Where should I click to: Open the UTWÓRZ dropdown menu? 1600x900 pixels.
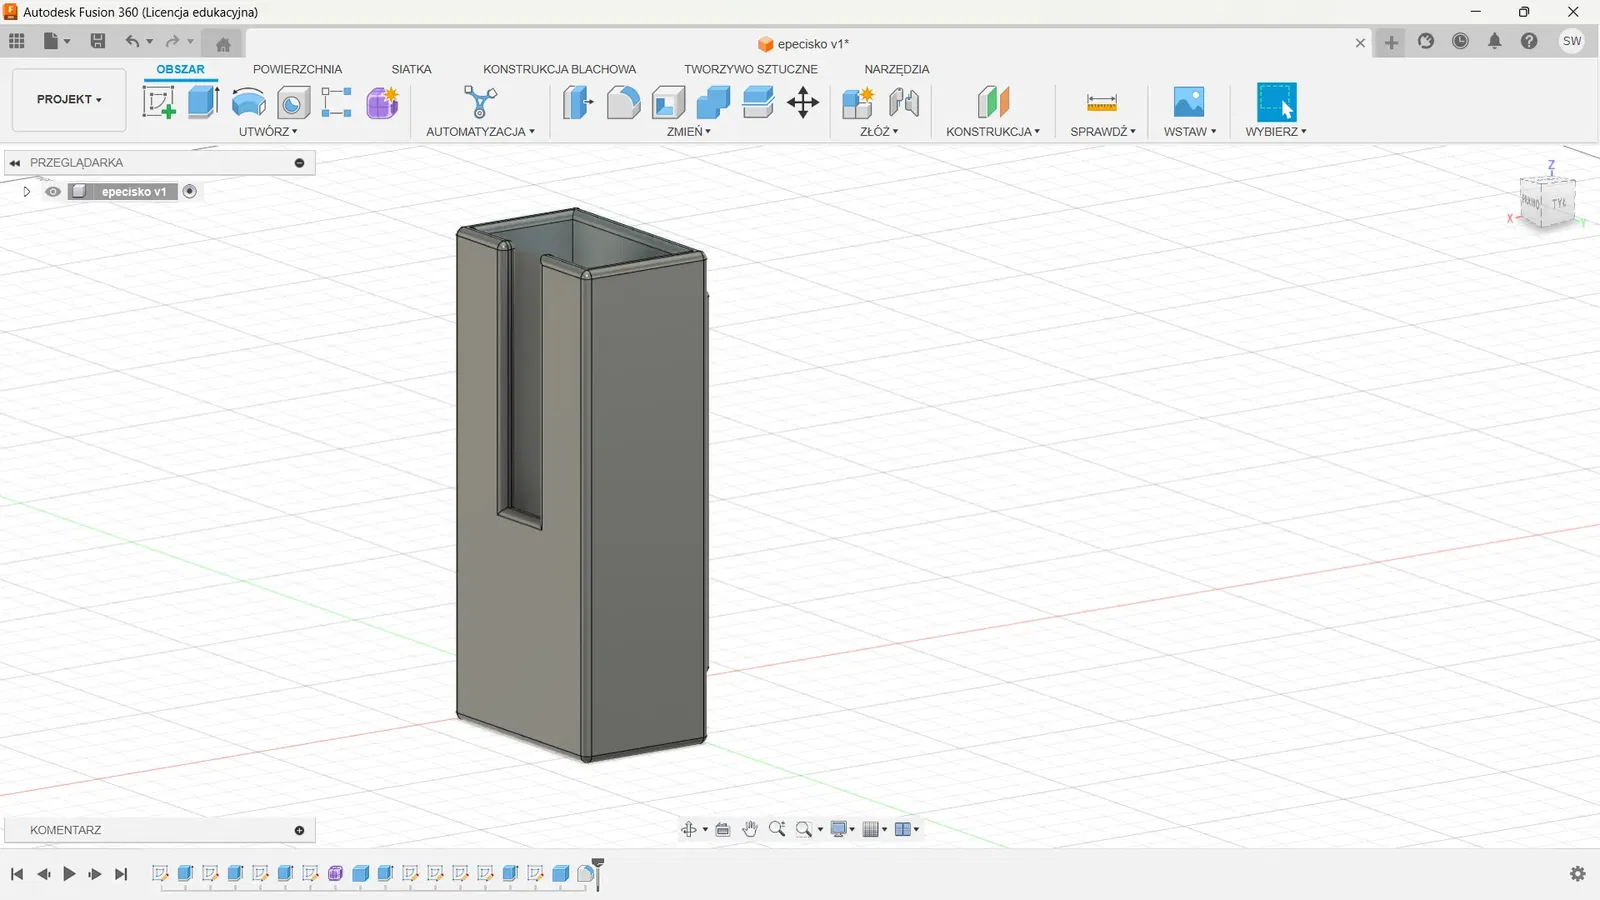click(268, 132)
